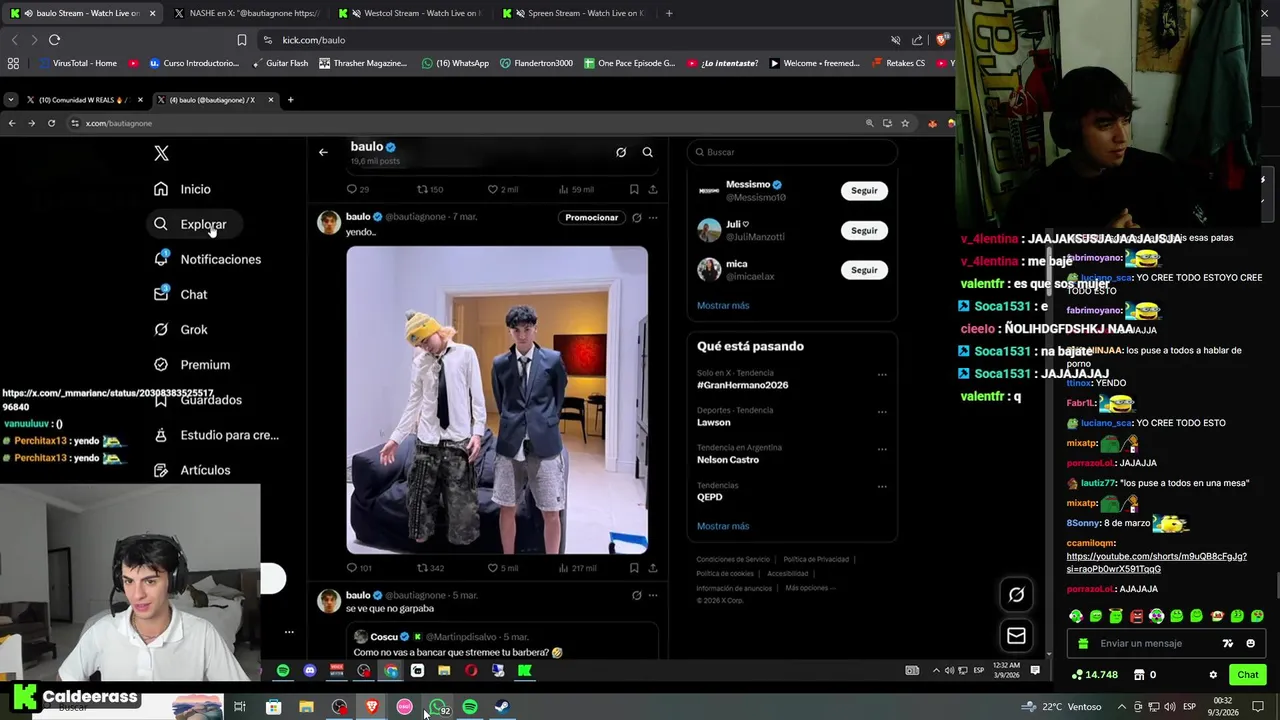Open the Kick shop icon showing 0
This screenshot has width=1280, height=720.
coord(1145,675)
